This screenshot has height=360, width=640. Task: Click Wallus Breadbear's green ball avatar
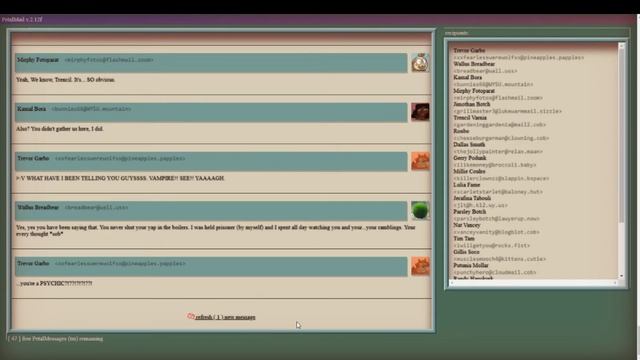(420, 211)
